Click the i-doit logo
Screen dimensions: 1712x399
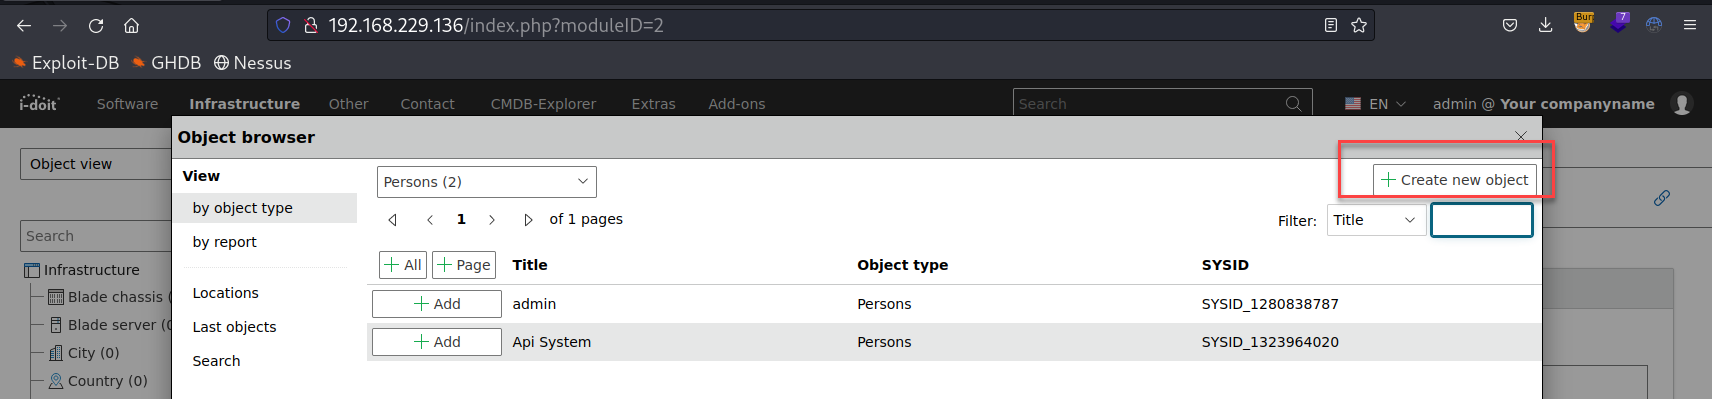coord(39,103)
